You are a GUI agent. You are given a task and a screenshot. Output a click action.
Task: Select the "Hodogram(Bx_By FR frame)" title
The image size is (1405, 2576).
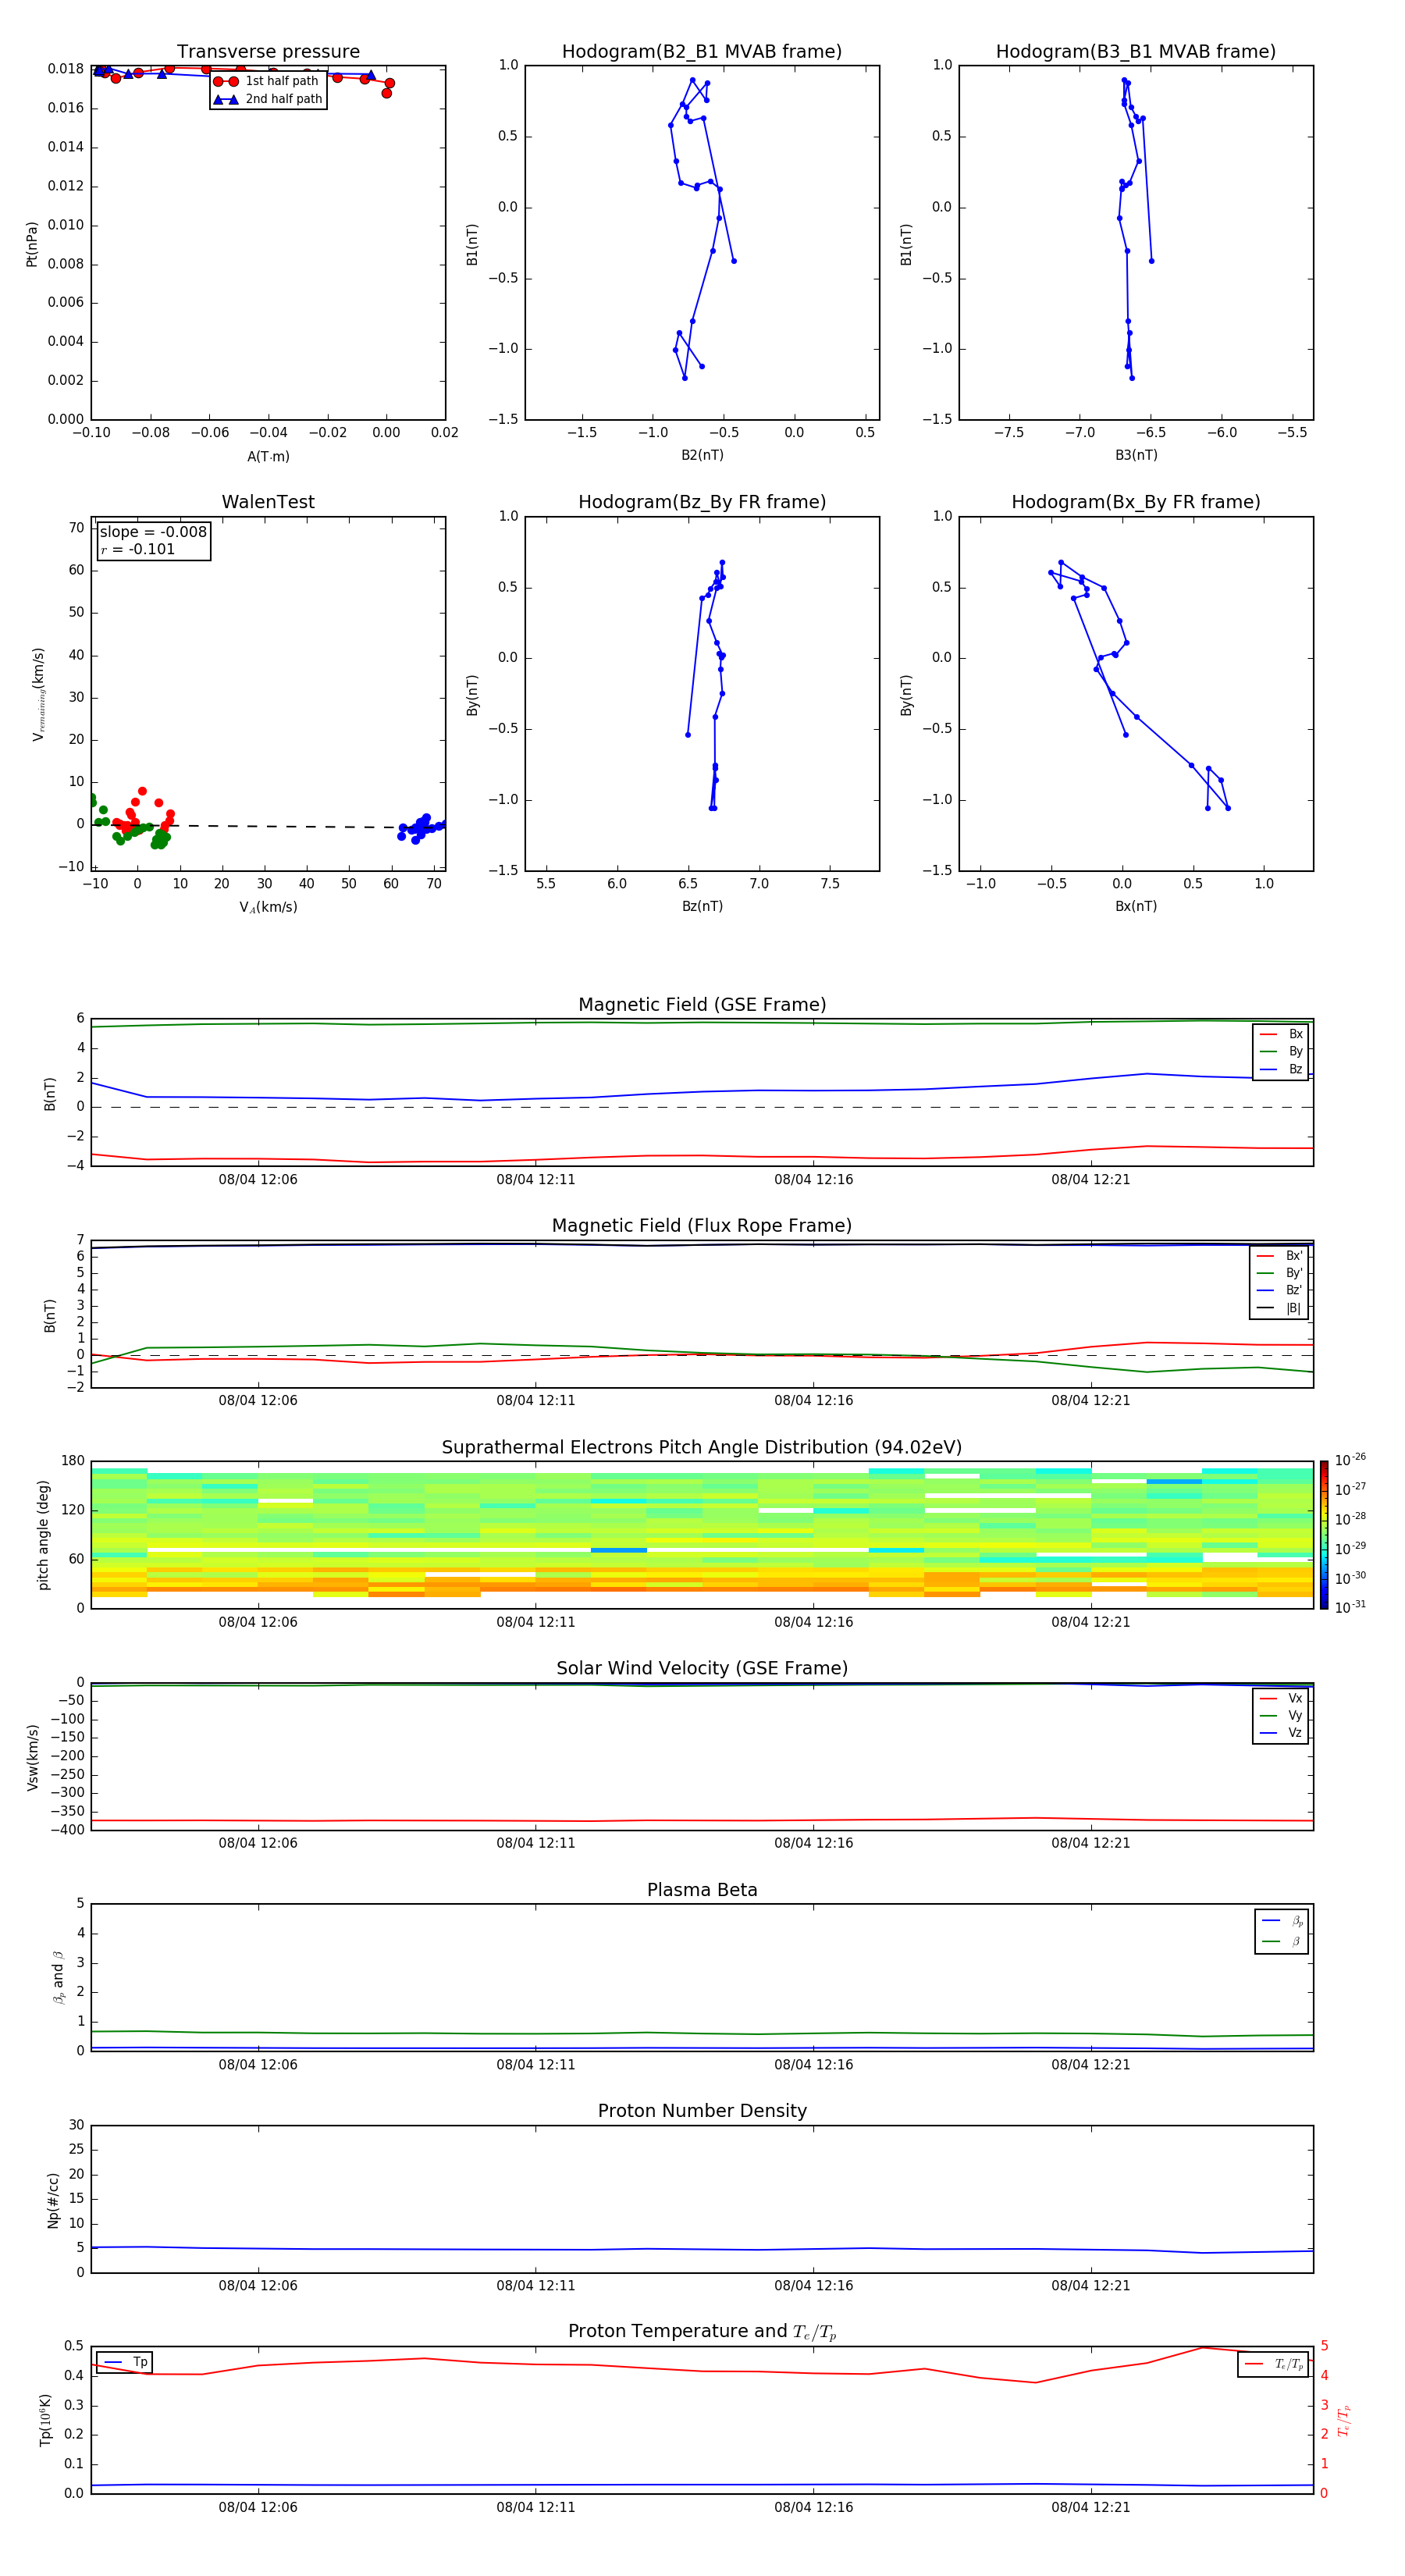coord(1136,502)
